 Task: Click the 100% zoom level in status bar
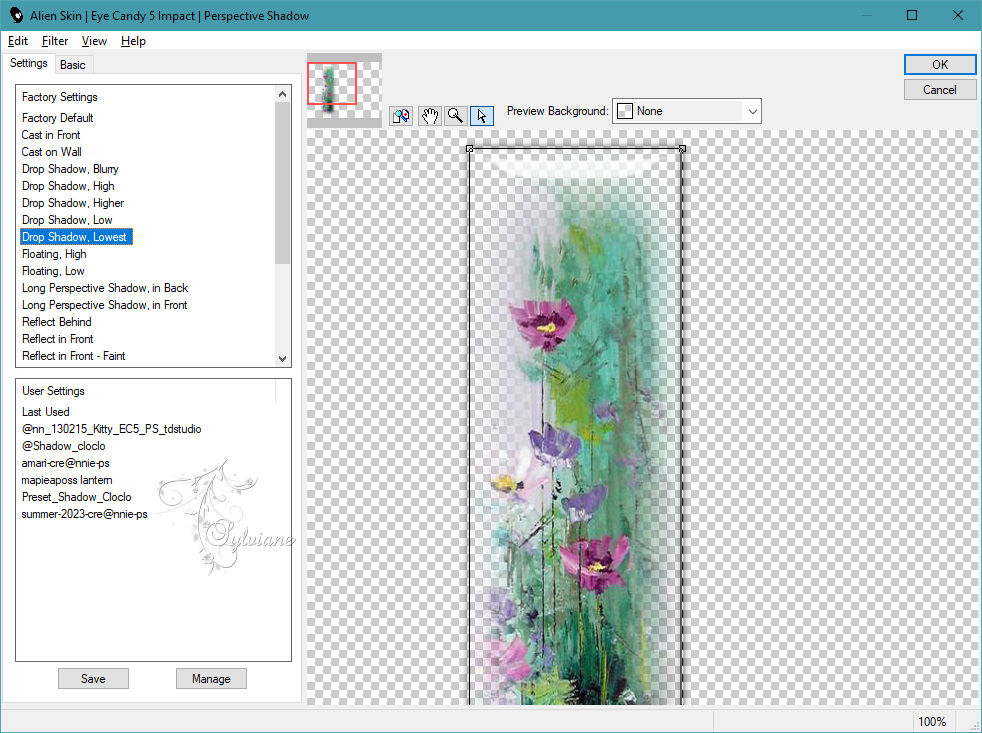coord(932,721)
